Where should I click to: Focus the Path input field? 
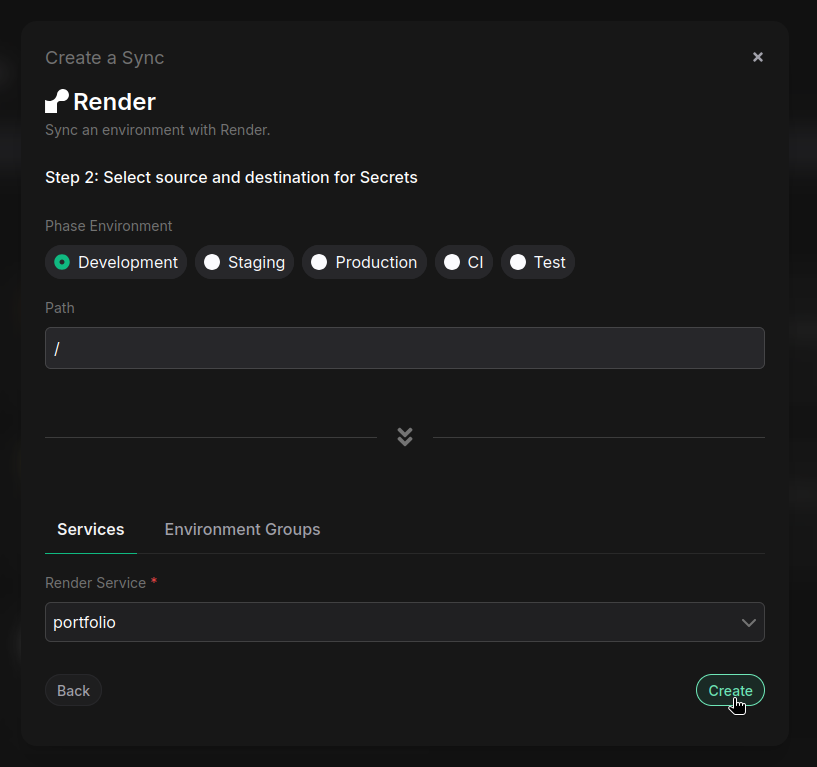coord(404,348)
